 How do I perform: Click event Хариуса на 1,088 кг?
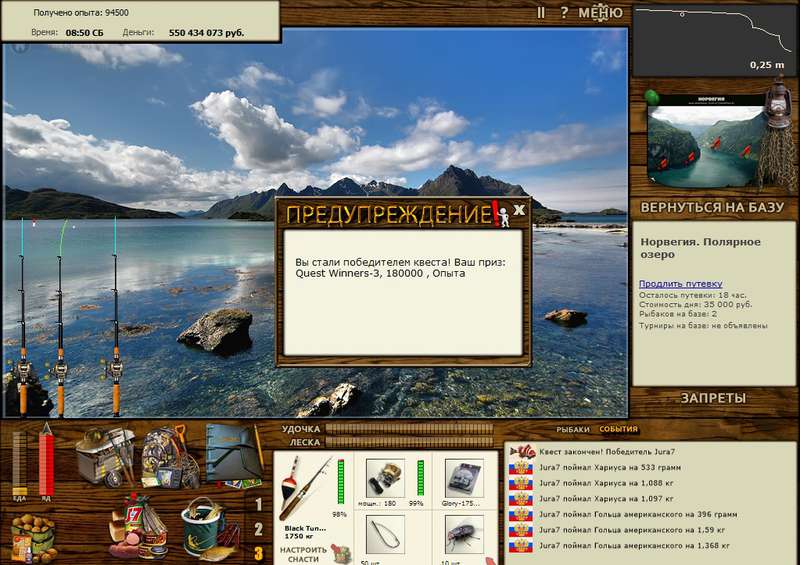click(x=607, y=483)
